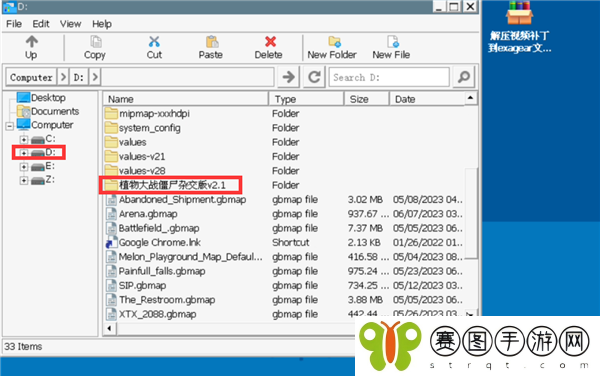Click the Go arrow next to address bar
This screenshot has width=600, height=376.
[x=289, y=77]
